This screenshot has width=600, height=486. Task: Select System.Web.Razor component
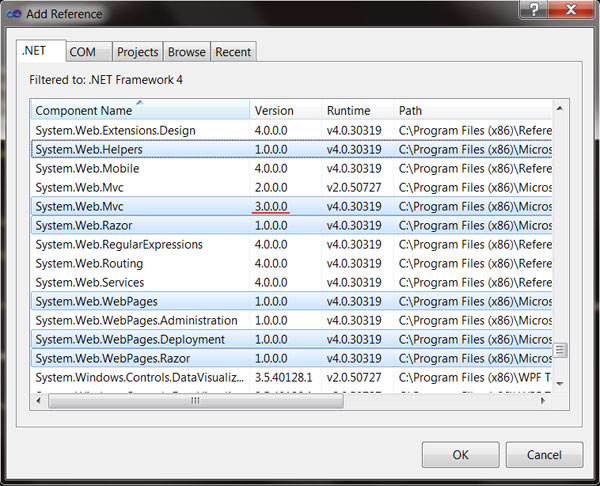pos(292,225)
